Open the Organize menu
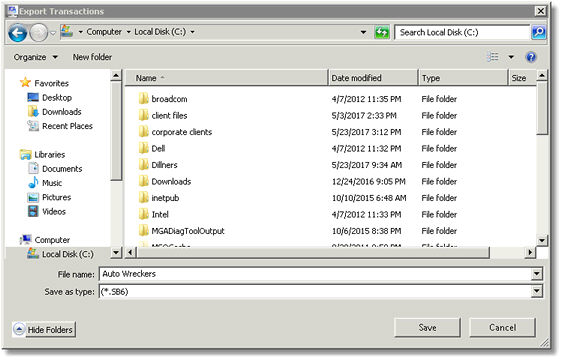This screenshot has height=360, width=562. 35,57
